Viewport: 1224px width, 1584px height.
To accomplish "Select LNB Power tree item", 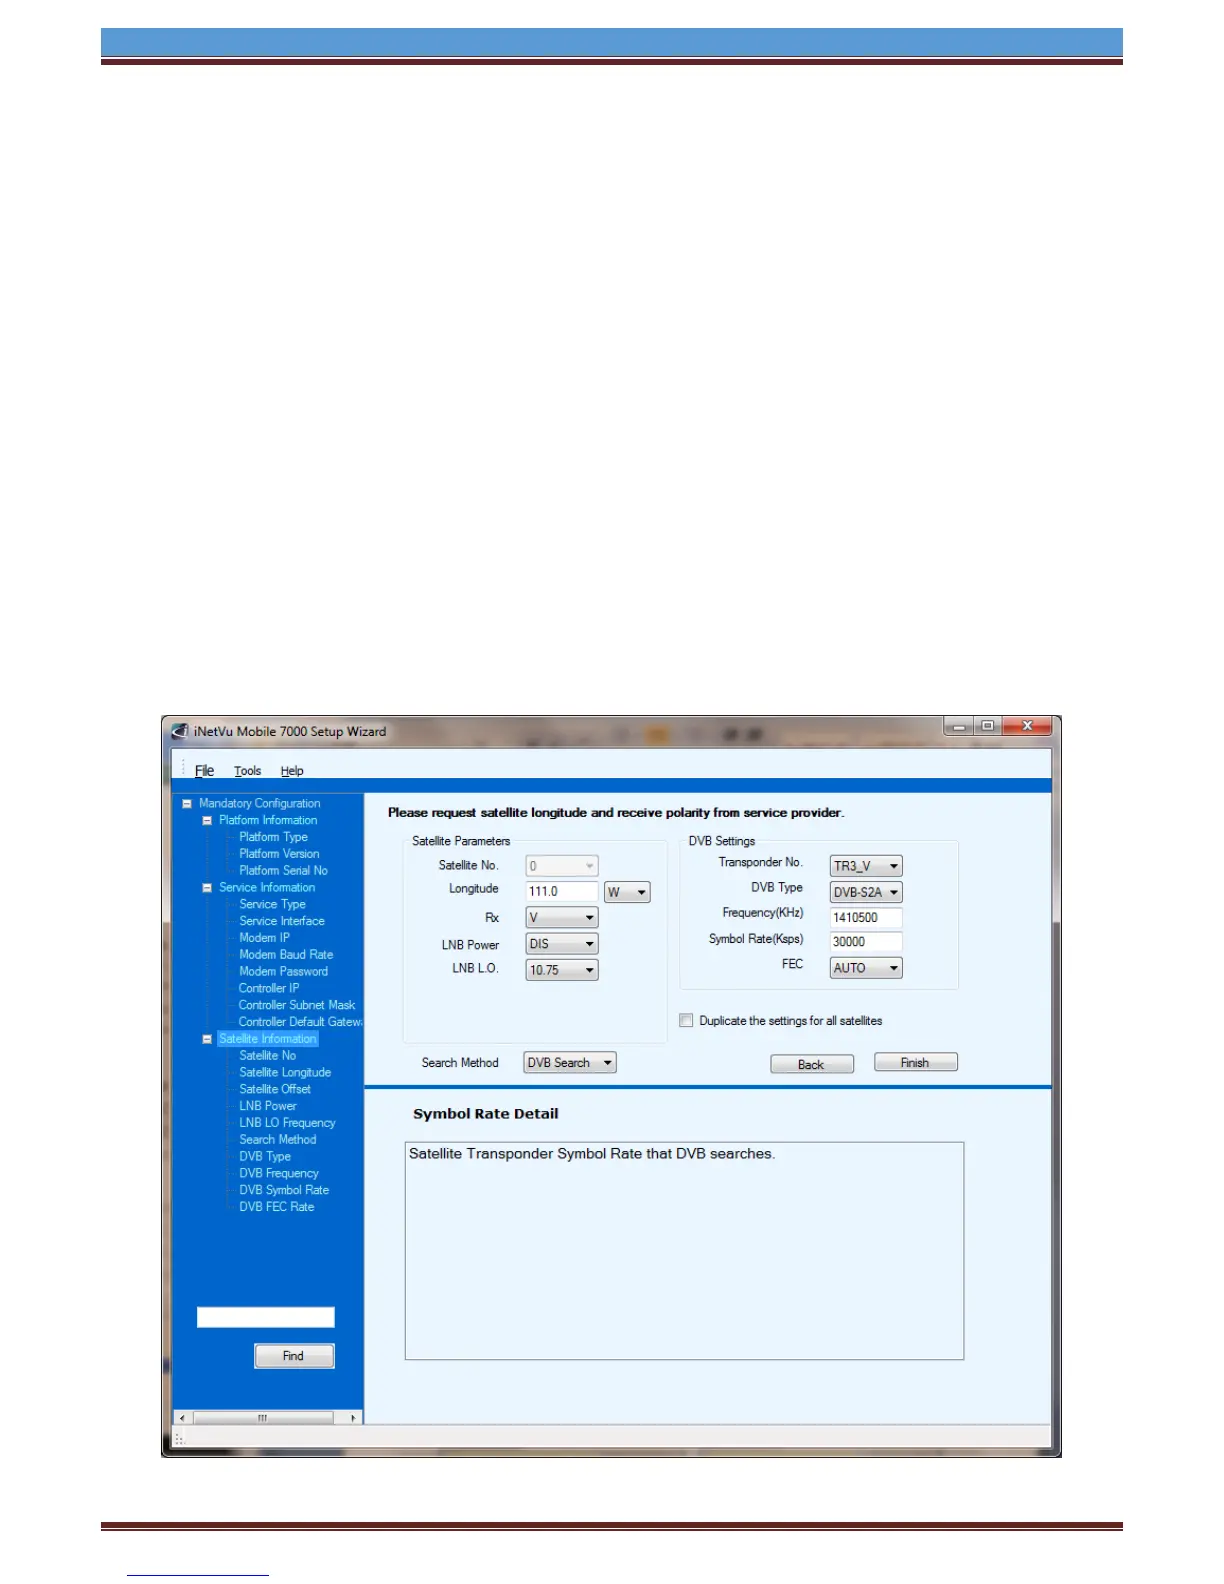I will click(268, 1106).
